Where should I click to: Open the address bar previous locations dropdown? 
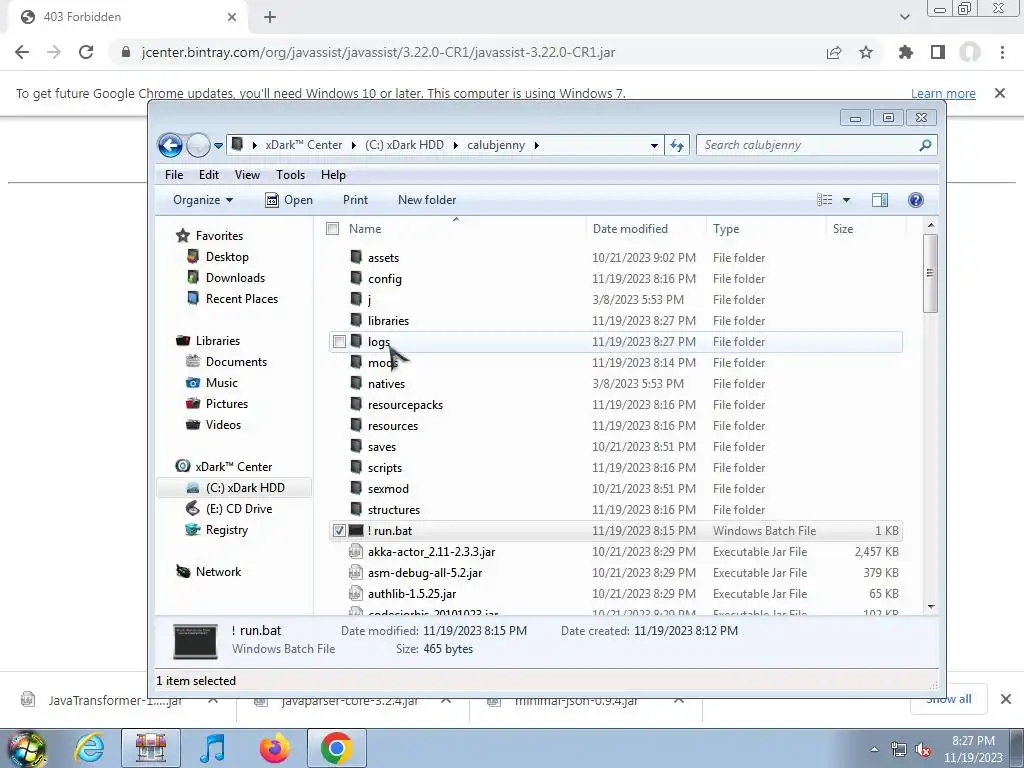[x=654, y=146]
